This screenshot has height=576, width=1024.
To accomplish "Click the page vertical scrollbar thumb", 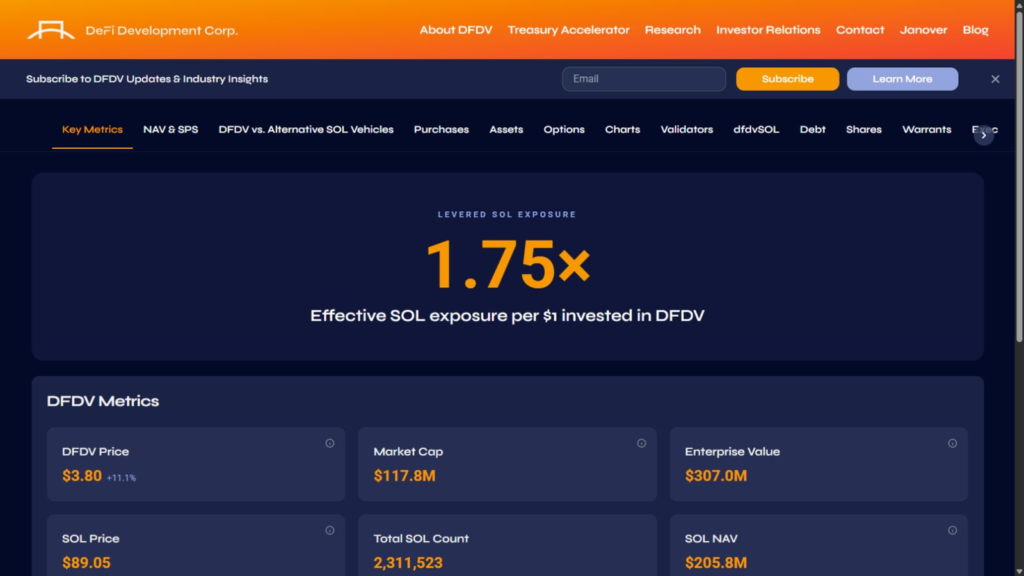I will click(x=1019, y=176).
